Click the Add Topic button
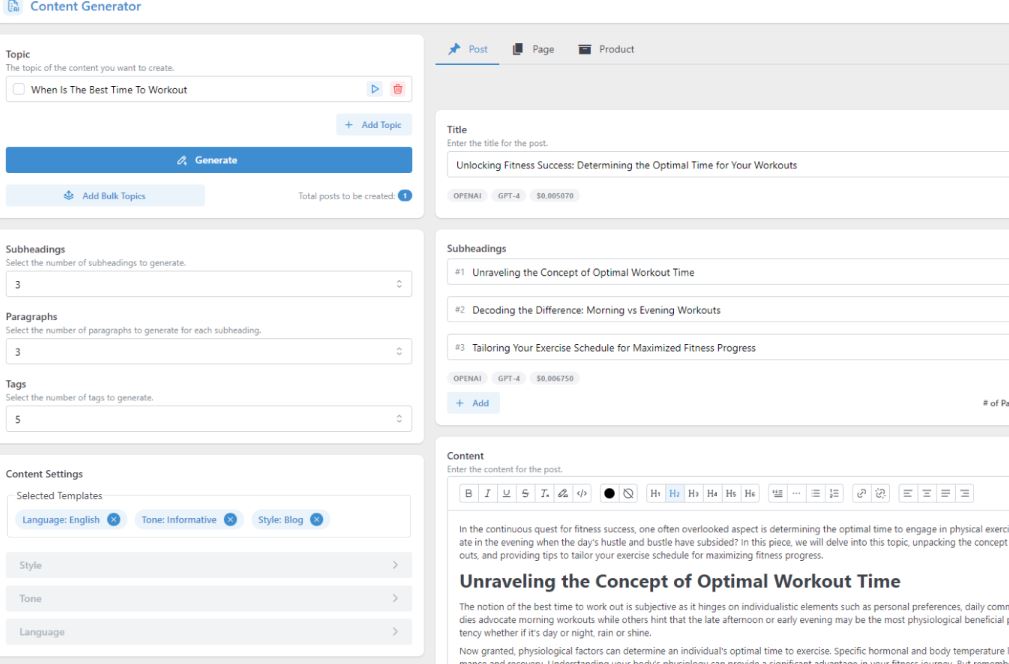Screen dimensions: 1009x664 point(374,125)
